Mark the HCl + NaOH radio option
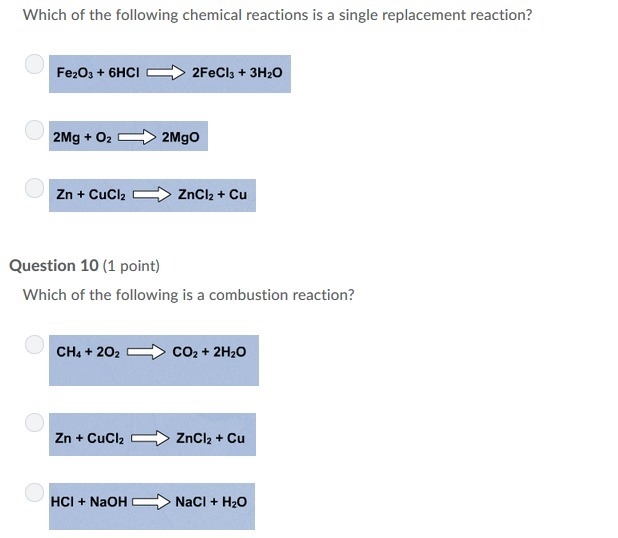The image size is (618, 538). (34, 492)
